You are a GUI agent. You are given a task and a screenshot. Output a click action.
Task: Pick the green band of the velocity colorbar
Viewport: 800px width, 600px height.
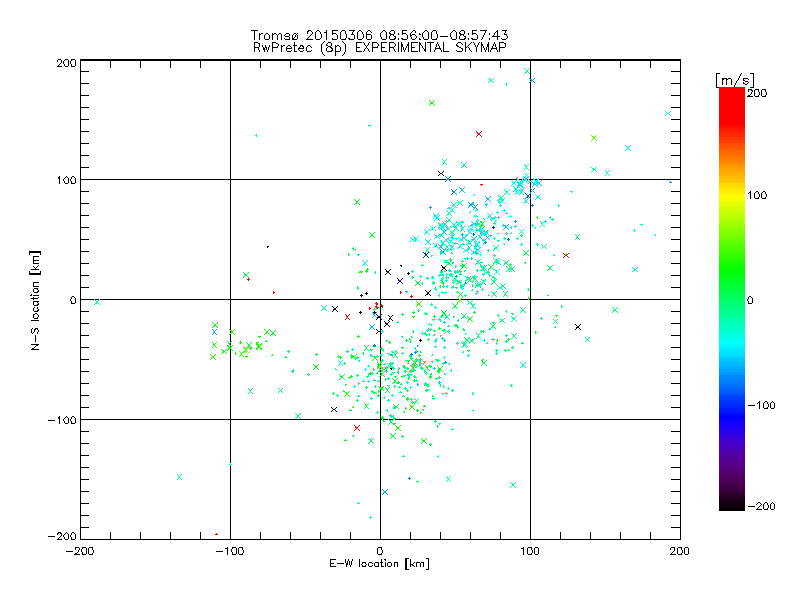tap(732, 268)
